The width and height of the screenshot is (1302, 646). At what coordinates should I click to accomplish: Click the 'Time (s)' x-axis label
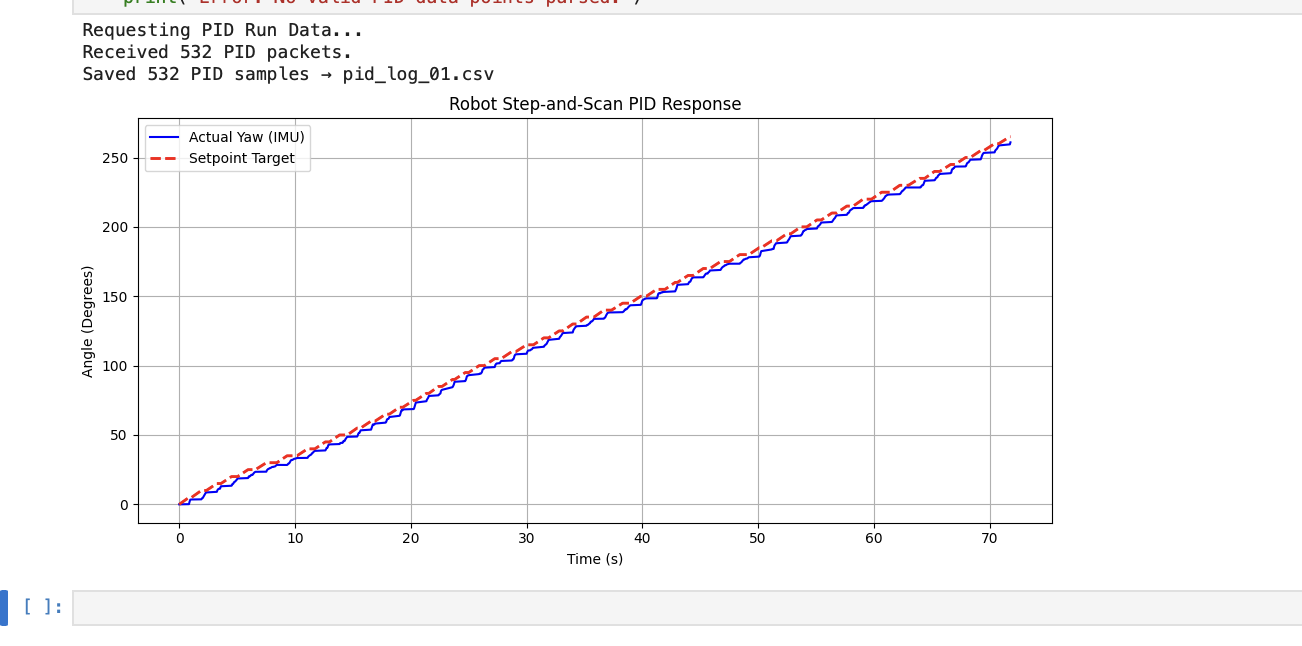(595, 559)
